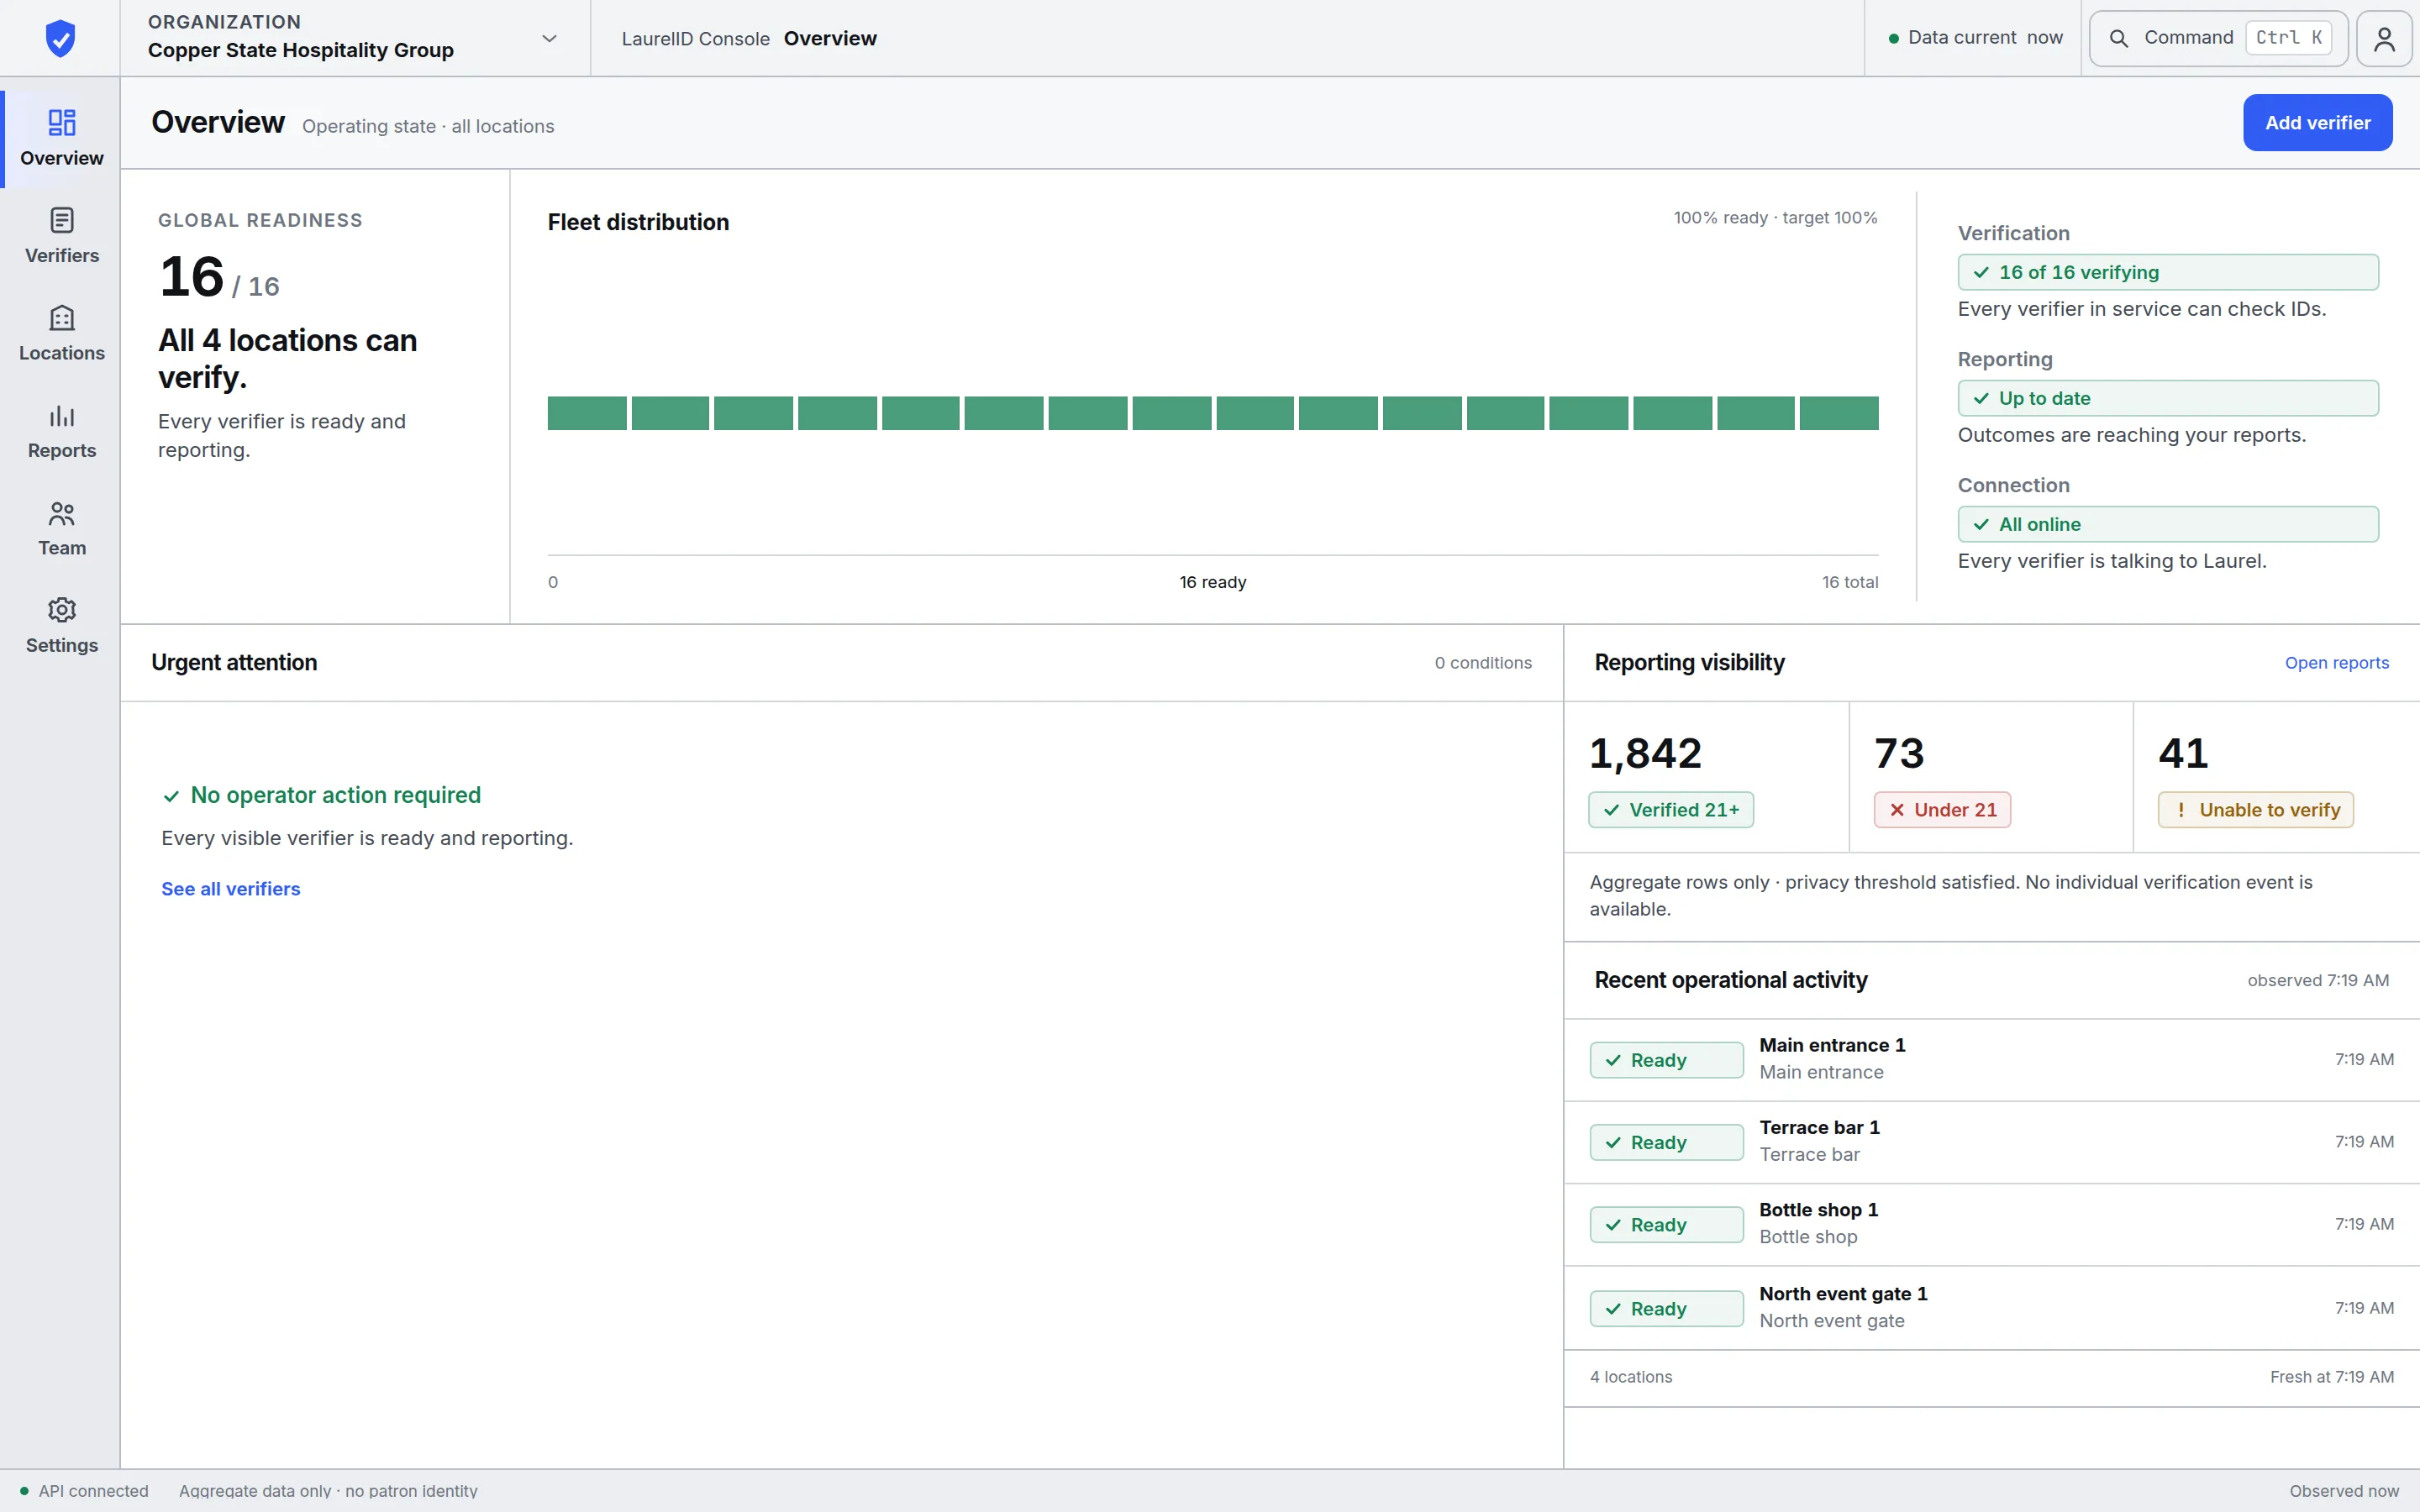Click Ready badge for Terrace bar 1
Screen dimensions: 2420x1512
coord(1666,1142)
